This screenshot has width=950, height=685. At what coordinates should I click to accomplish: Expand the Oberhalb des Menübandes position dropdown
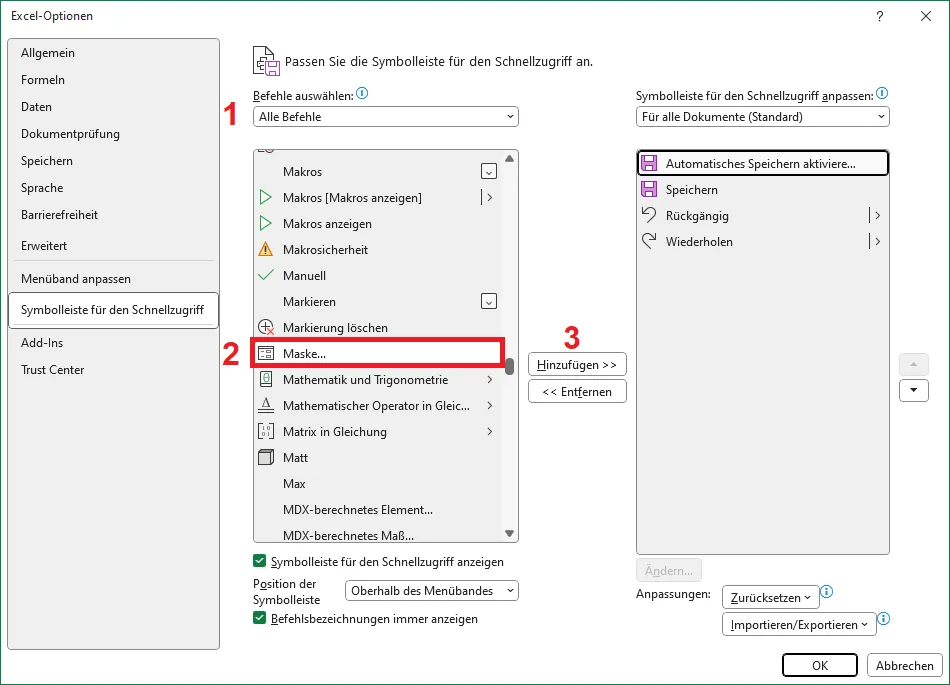[432, 591]
